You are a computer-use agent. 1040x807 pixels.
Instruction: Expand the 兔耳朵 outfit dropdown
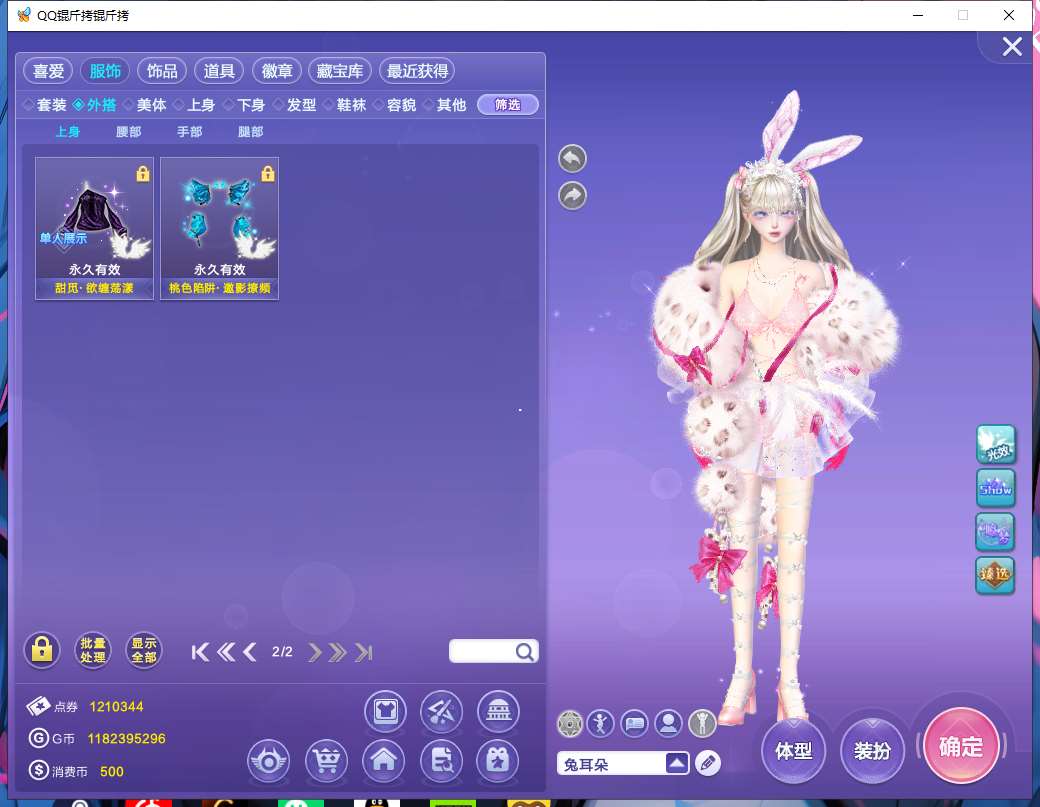click(678, 763)
